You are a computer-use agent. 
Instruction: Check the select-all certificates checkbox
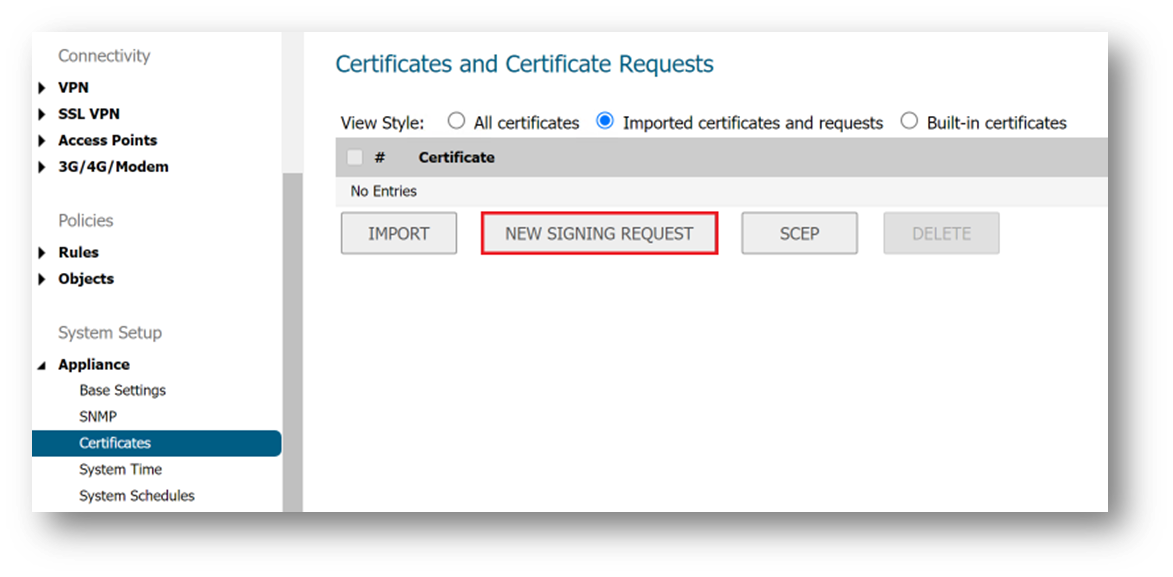[x=354, y=157]
